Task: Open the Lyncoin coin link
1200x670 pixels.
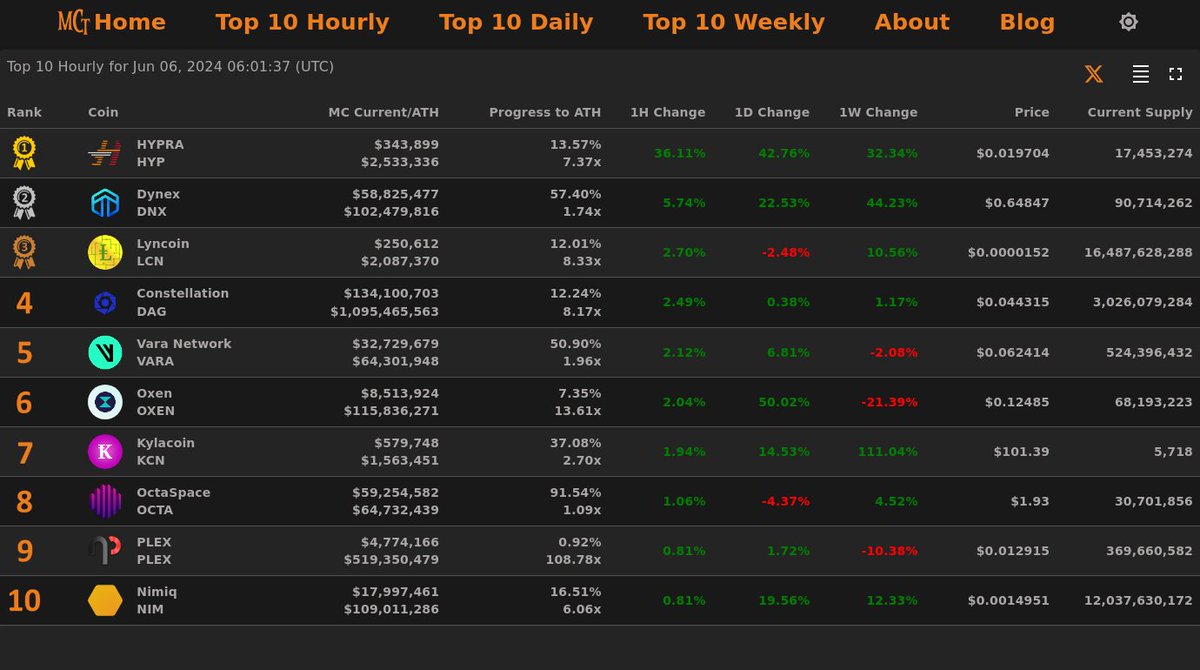Action: [163, 244]
